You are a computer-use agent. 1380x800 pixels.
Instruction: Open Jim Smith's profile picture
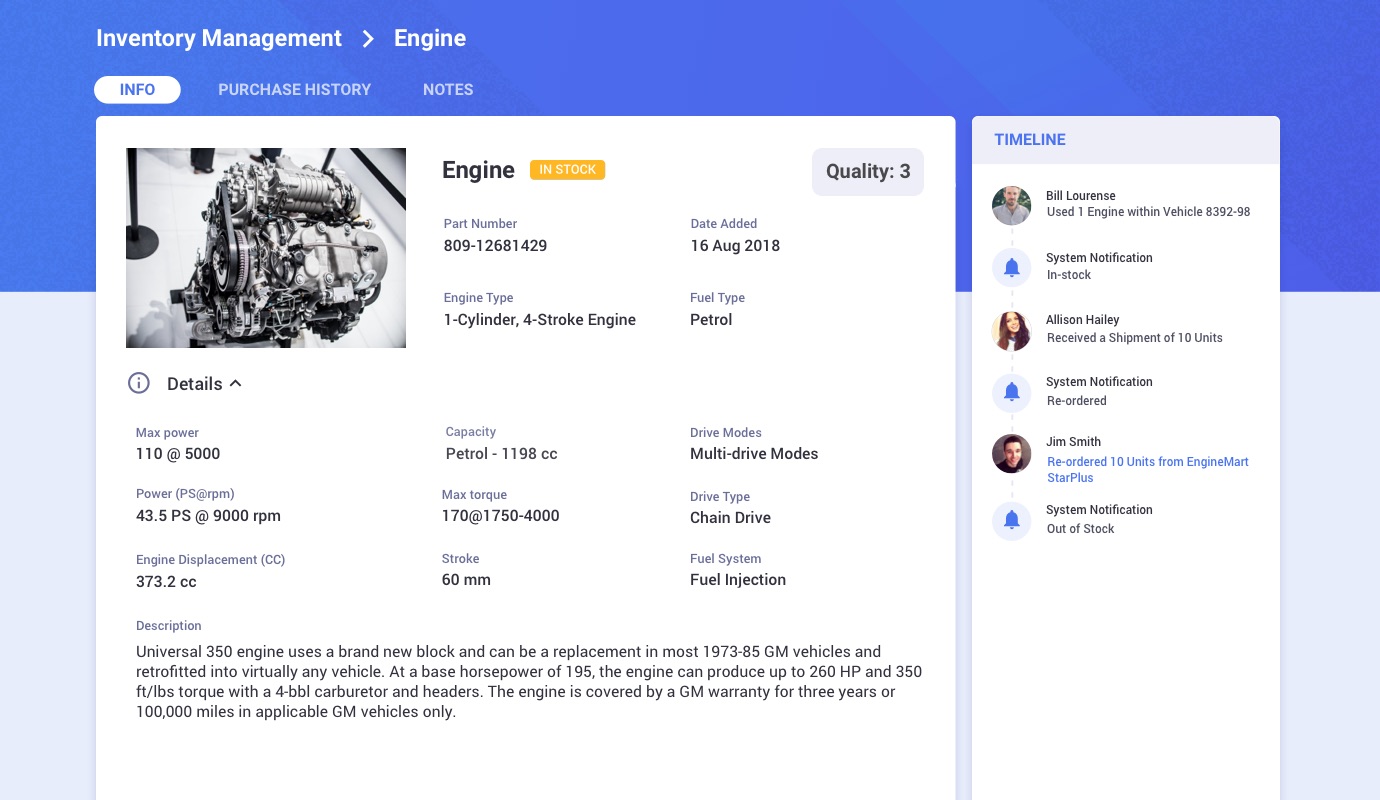(1011, 453)
